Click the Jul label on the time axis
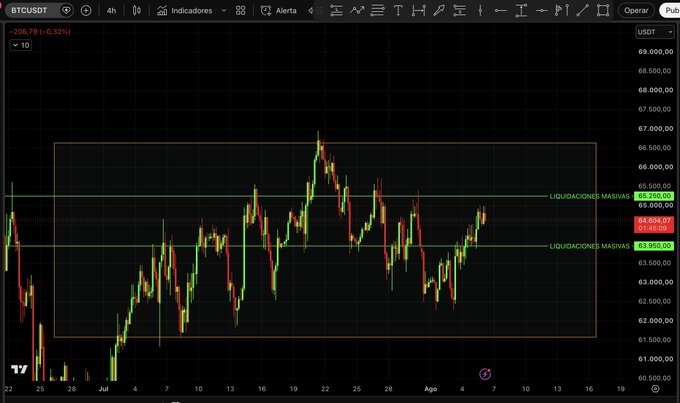Screen dimensions: 680x403 click(x=103, y=389)
